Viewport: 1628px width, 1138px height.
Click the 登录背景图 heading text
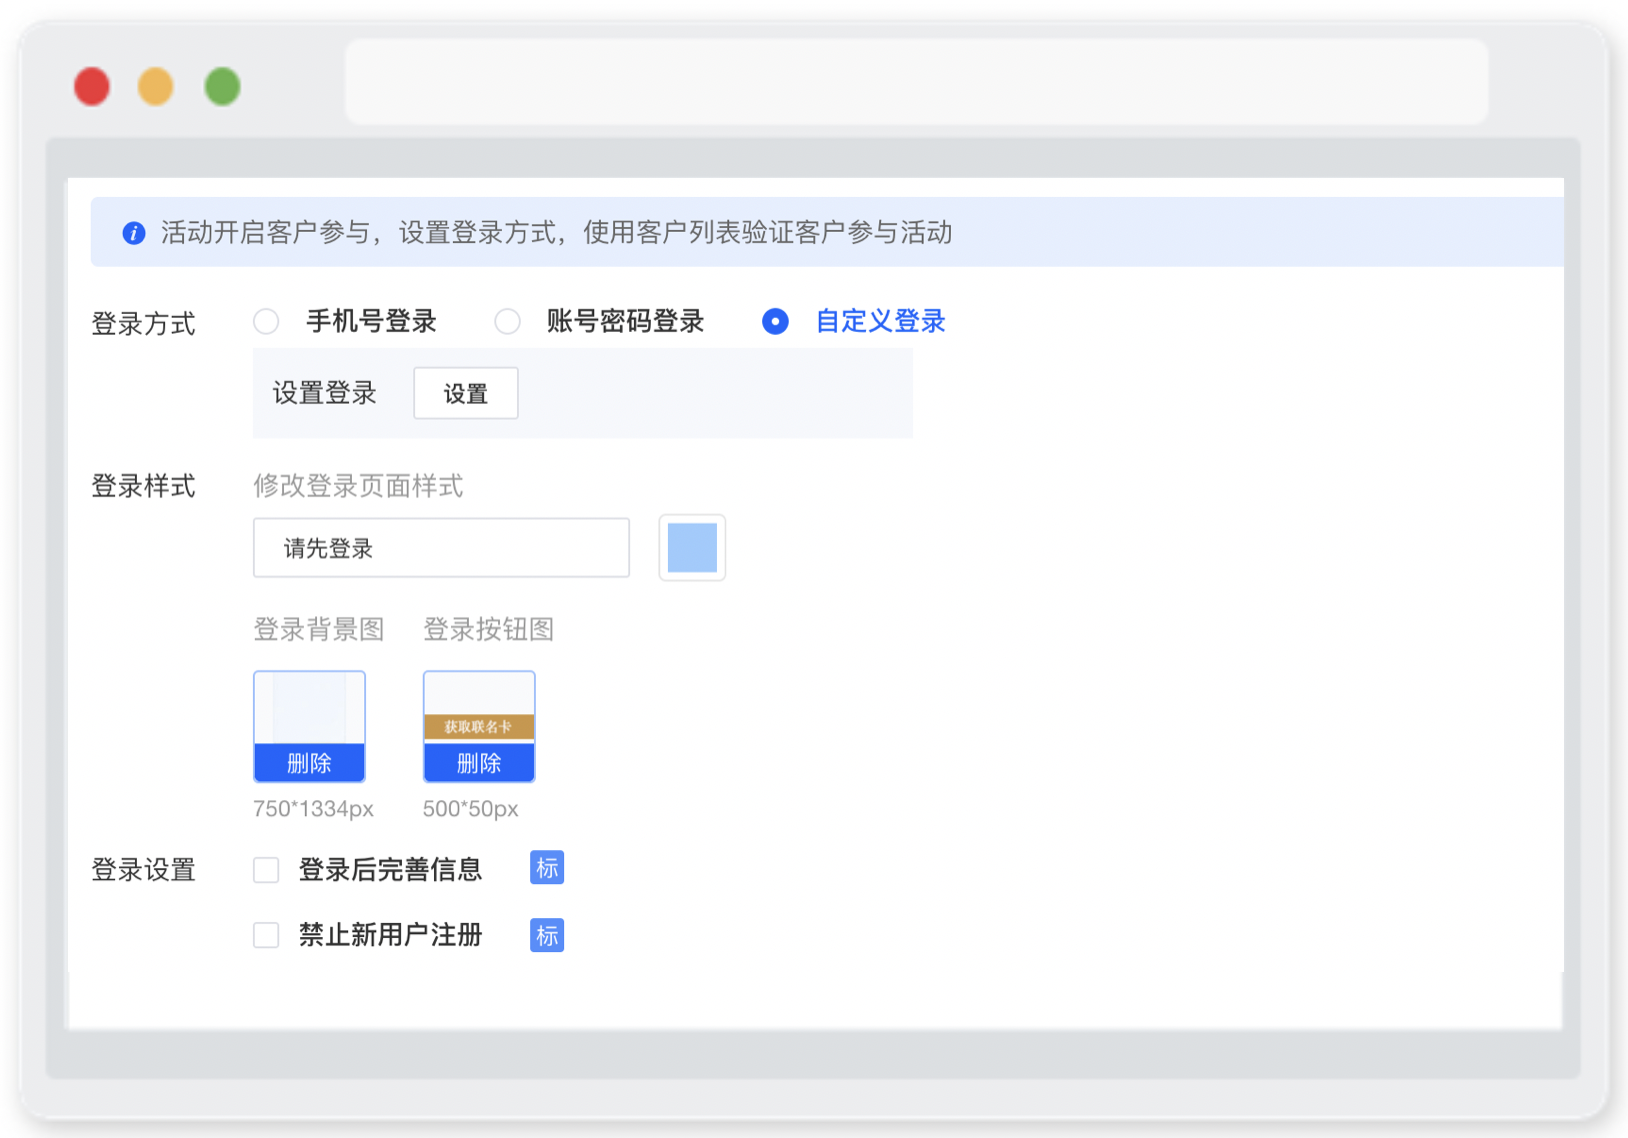[x=319, y=629]
